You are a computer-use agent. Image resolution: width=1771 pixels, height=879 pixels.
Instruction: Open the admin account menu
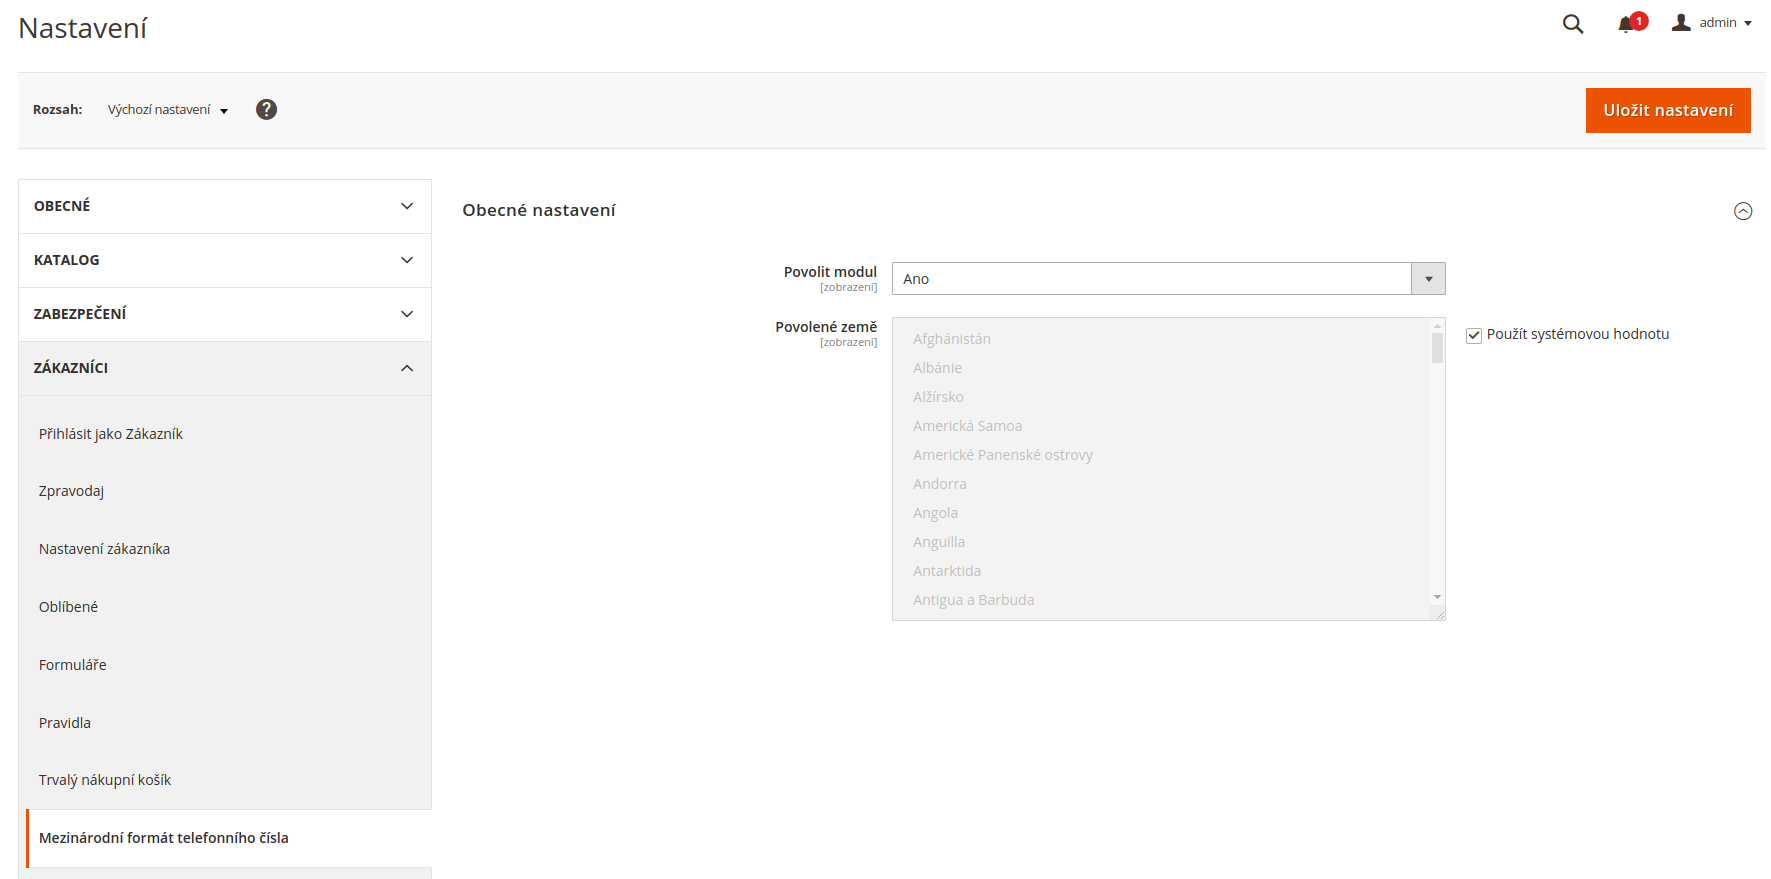point(1712,23)
